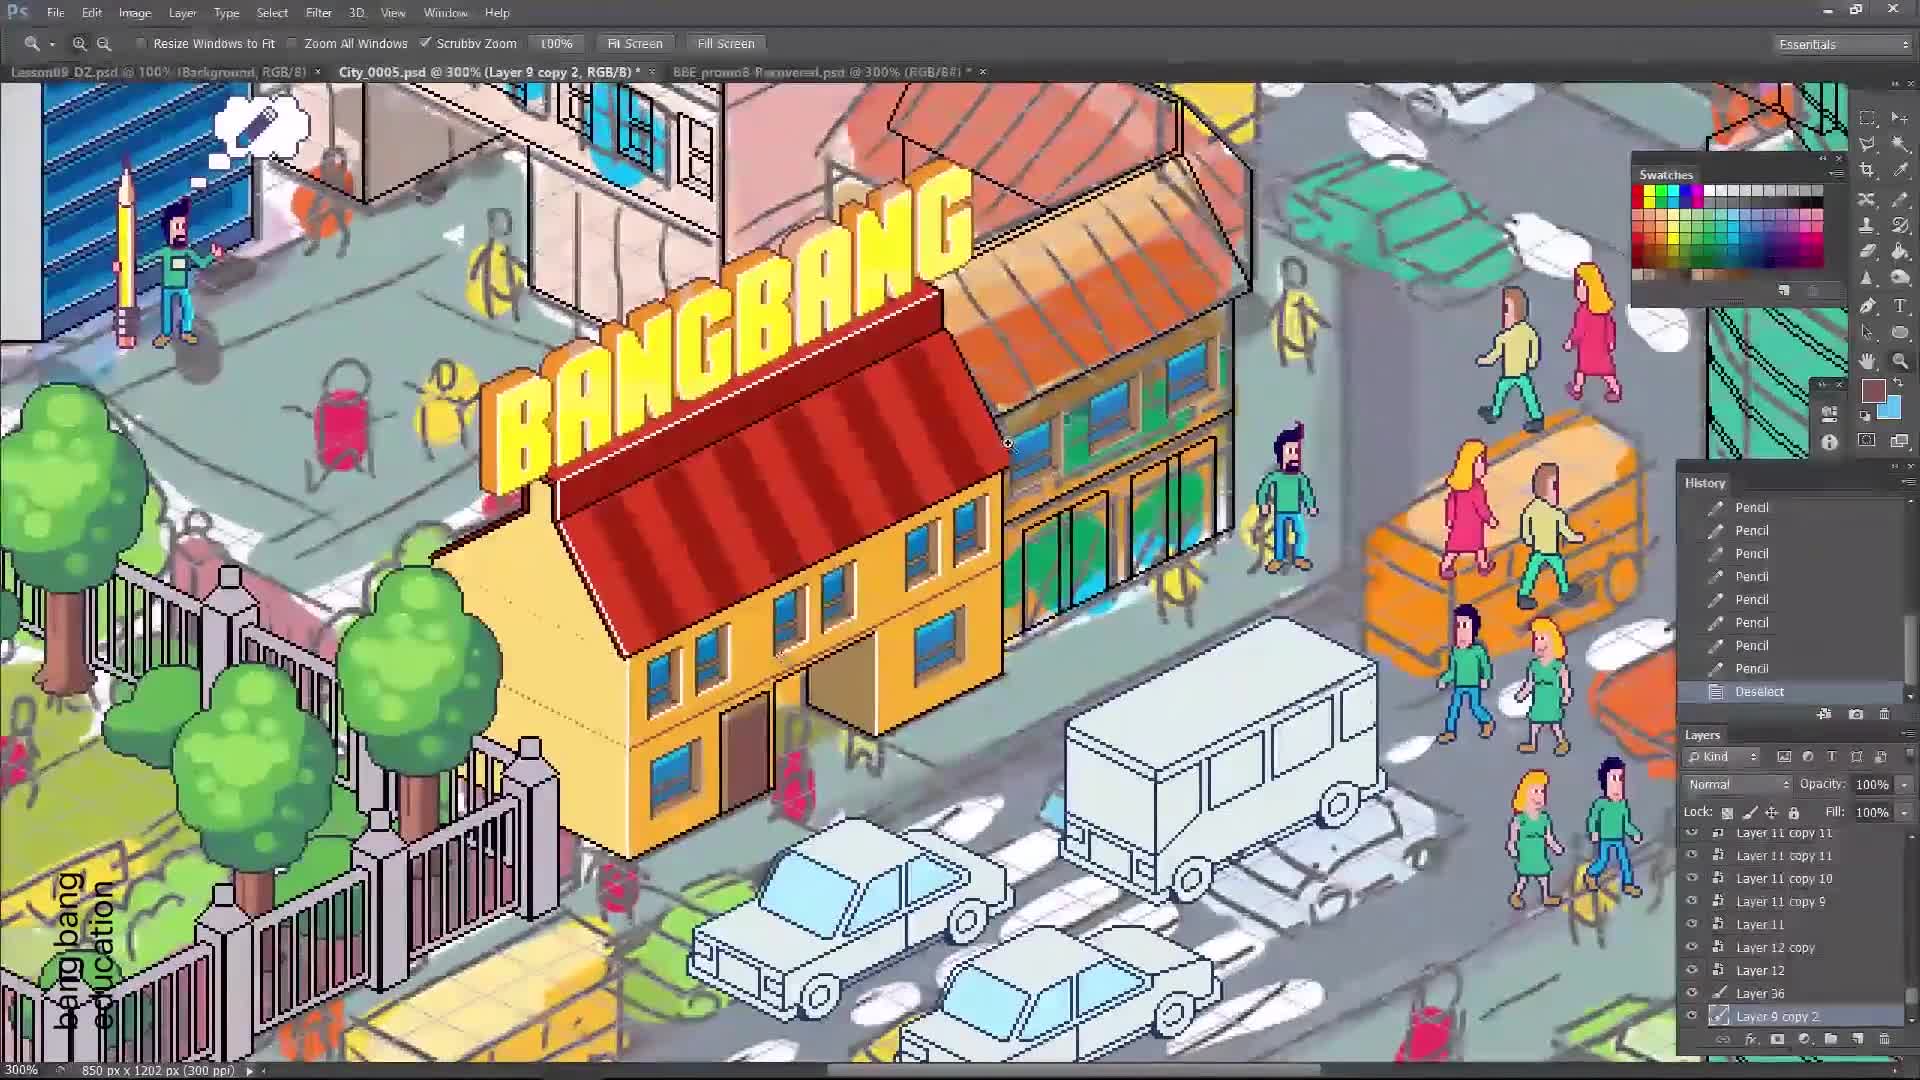Switch to the Lesson09_DZ.psd document tab
This screenshot has height=1080, width=1920.
[158, 72]
